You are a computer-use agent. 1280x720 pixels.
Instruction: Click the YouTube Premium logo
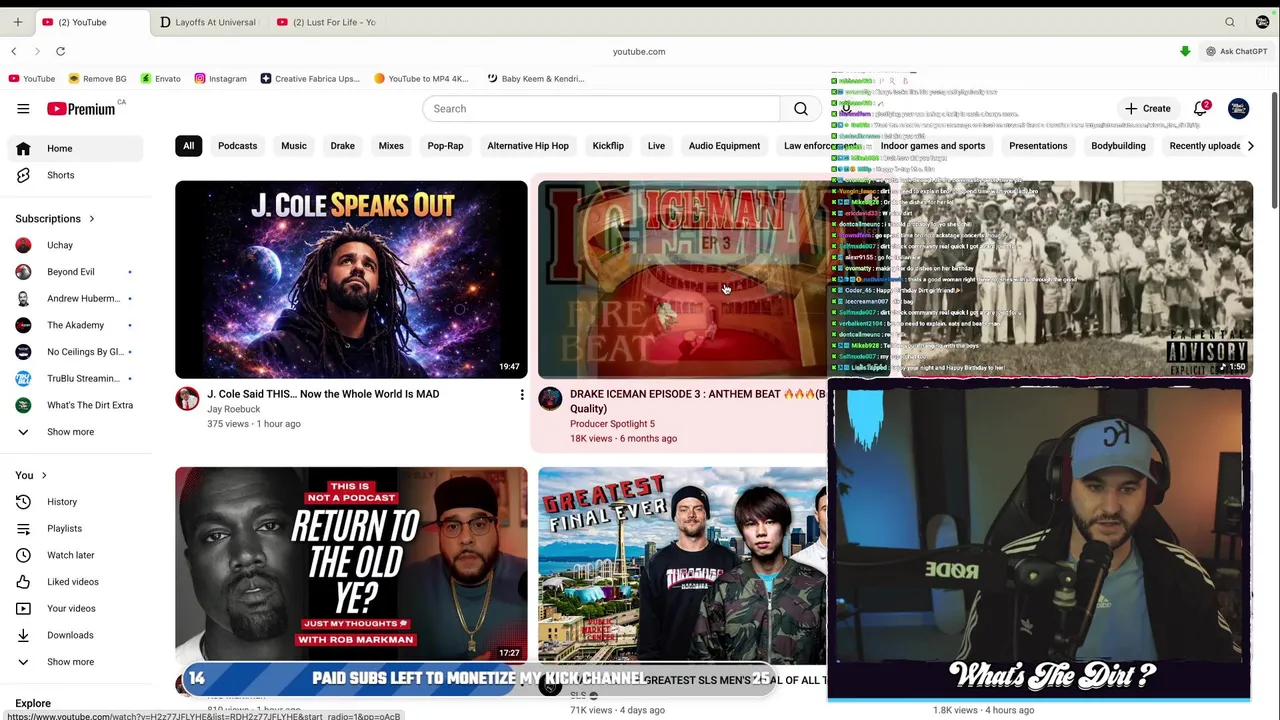tap(82, 109)
